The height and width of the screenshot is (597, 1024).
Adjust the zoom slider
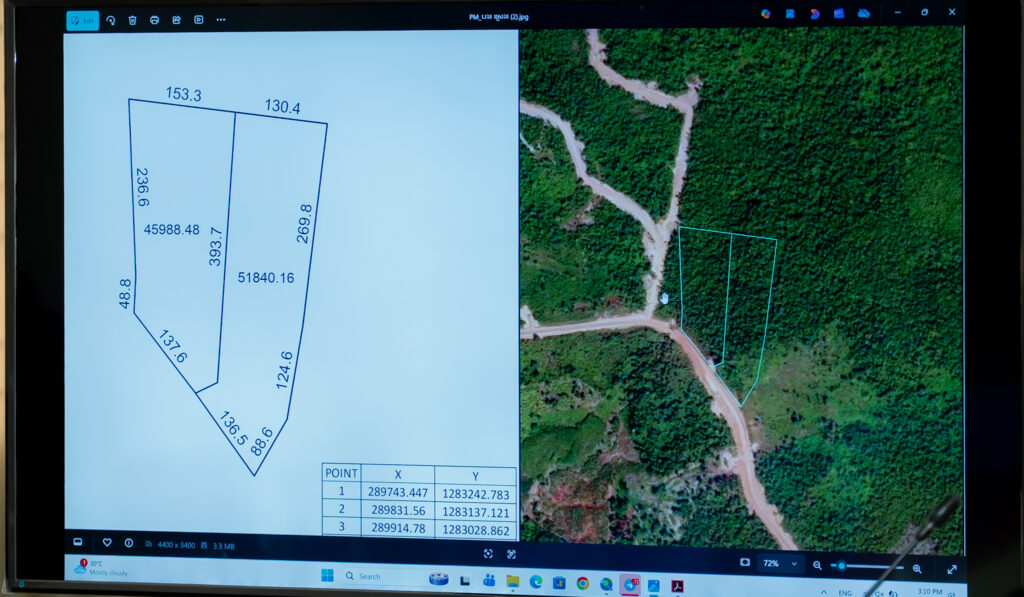(842, 566)
